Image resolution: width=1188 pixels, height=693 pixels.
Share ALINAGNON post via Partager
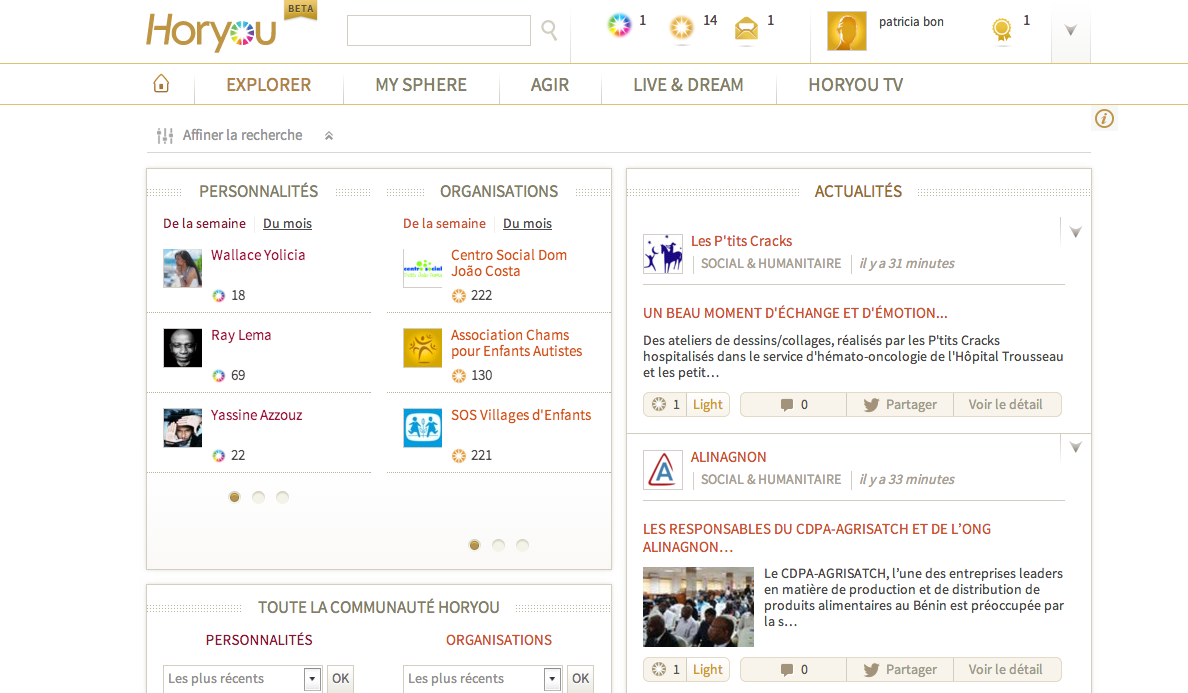(900, 670)
